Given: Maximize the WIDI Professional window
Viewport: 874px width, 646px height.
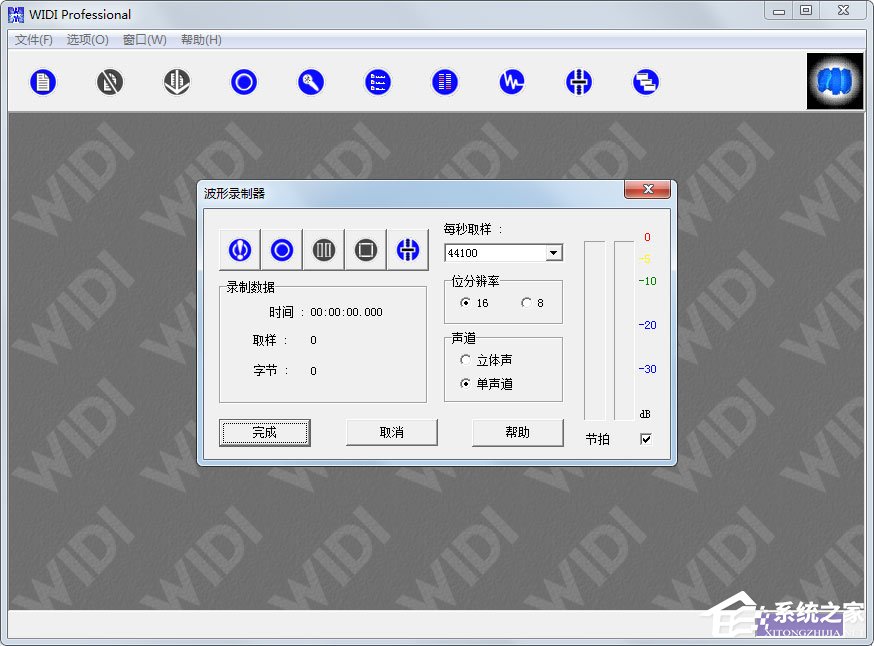Looking at the screenshot, I should (x=806, y=11).
